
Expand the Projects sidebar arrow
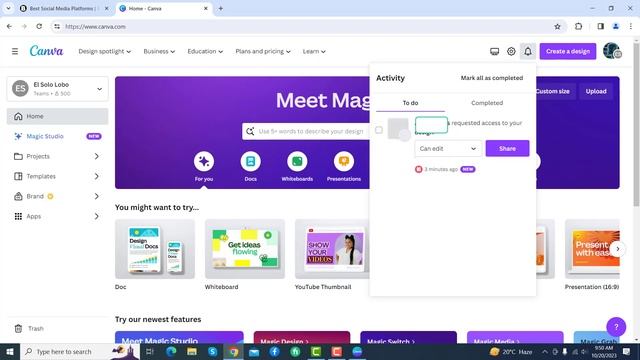96,156
